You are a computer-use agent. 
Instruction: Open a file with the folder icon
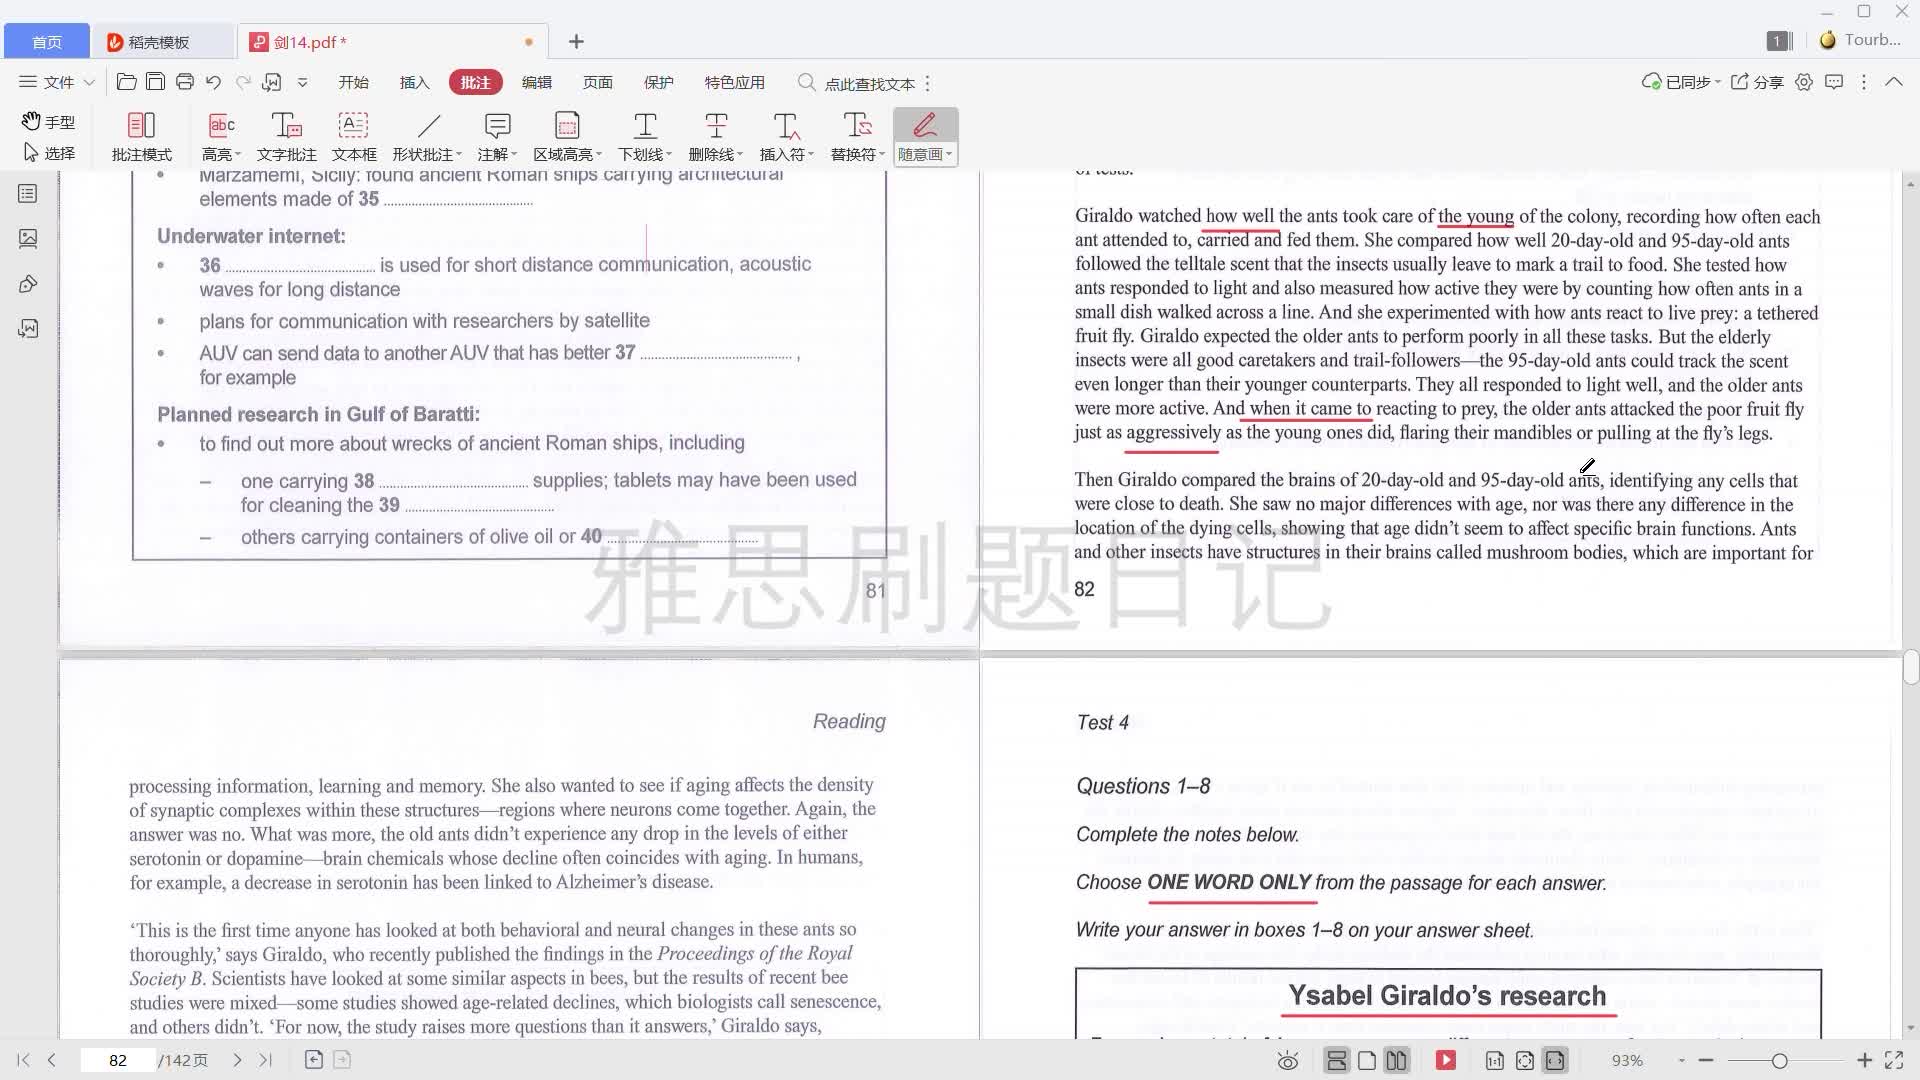[126, 82]
